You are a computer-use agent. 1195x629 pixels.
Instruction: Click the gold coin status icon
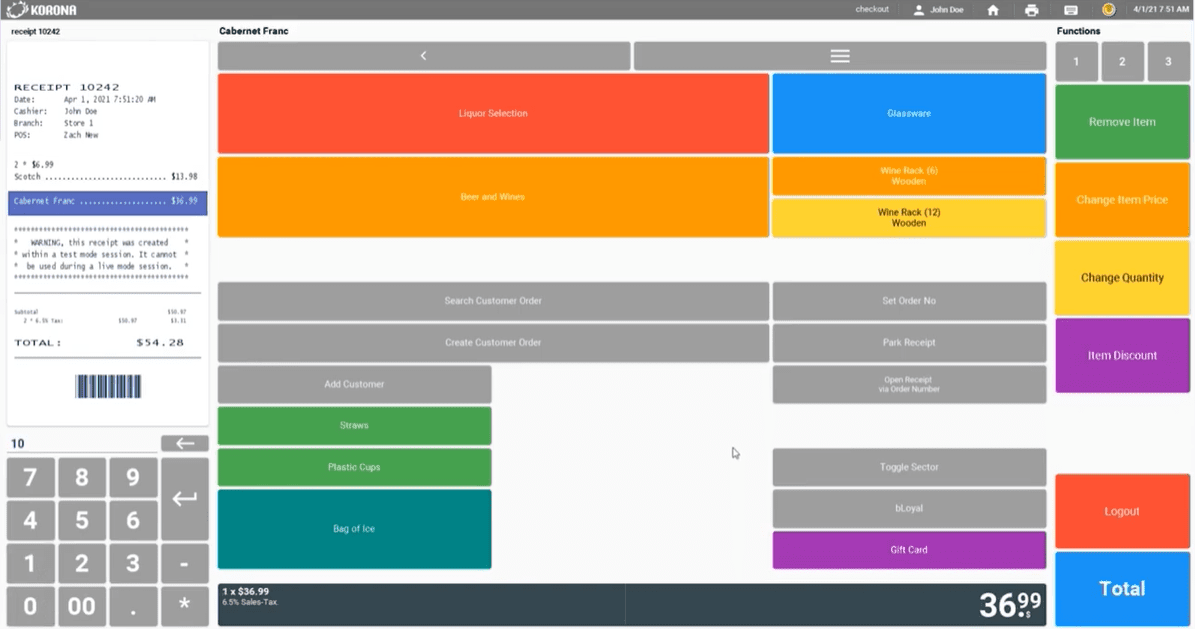coord(1109,10)
